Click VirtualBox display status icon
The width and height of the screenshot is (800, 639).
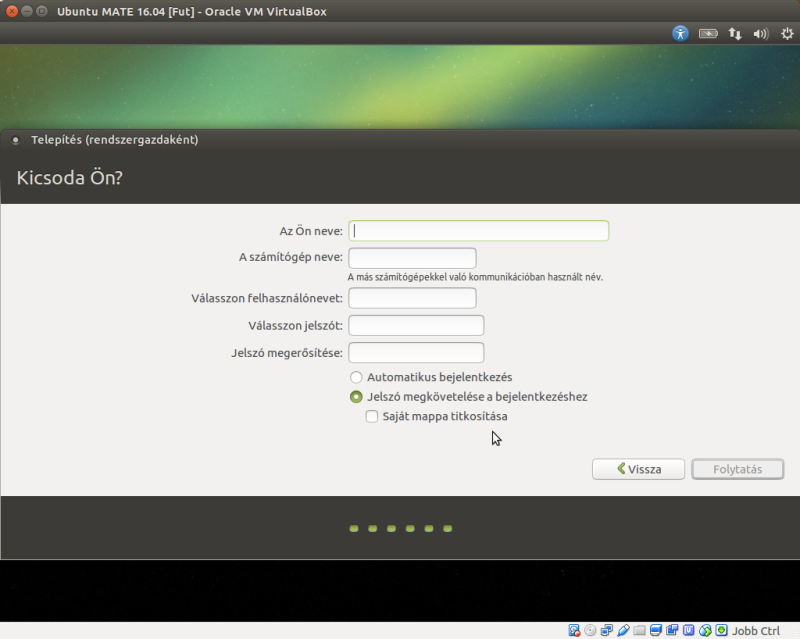[x=656, y=630]
